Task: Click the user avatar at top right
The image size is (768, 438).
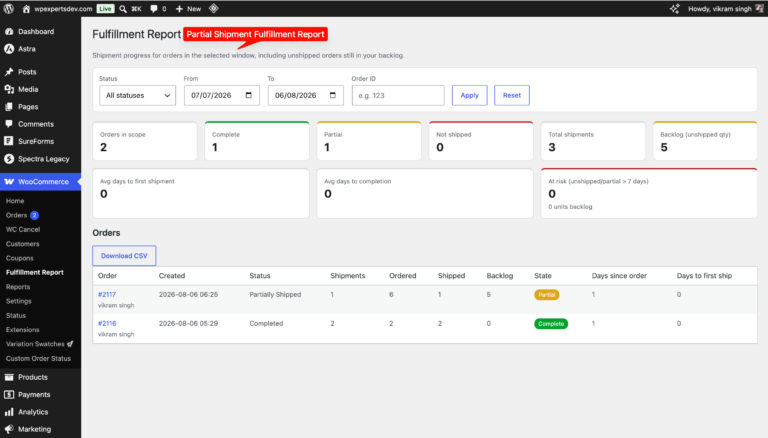Action: (x=760, y=9)
